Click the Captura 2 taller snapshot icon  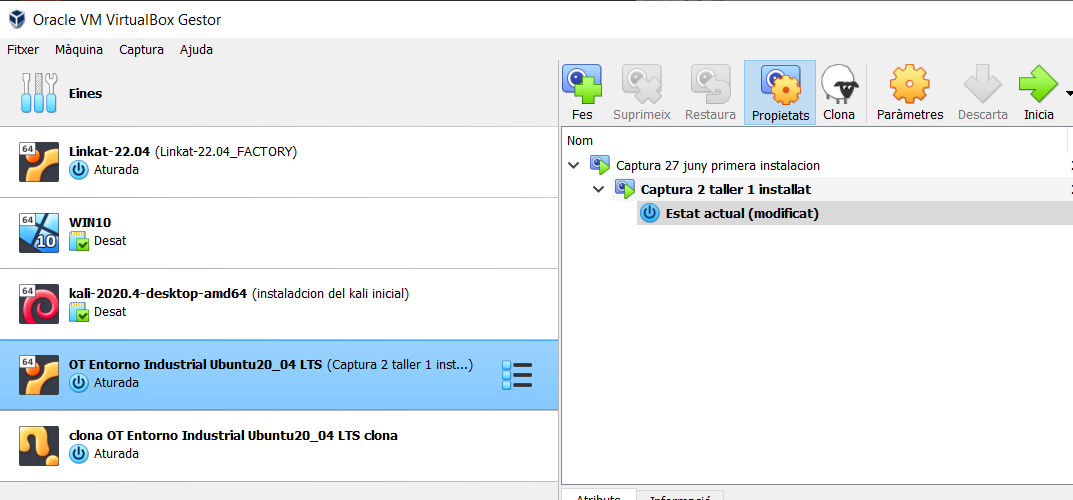point(625,189)
